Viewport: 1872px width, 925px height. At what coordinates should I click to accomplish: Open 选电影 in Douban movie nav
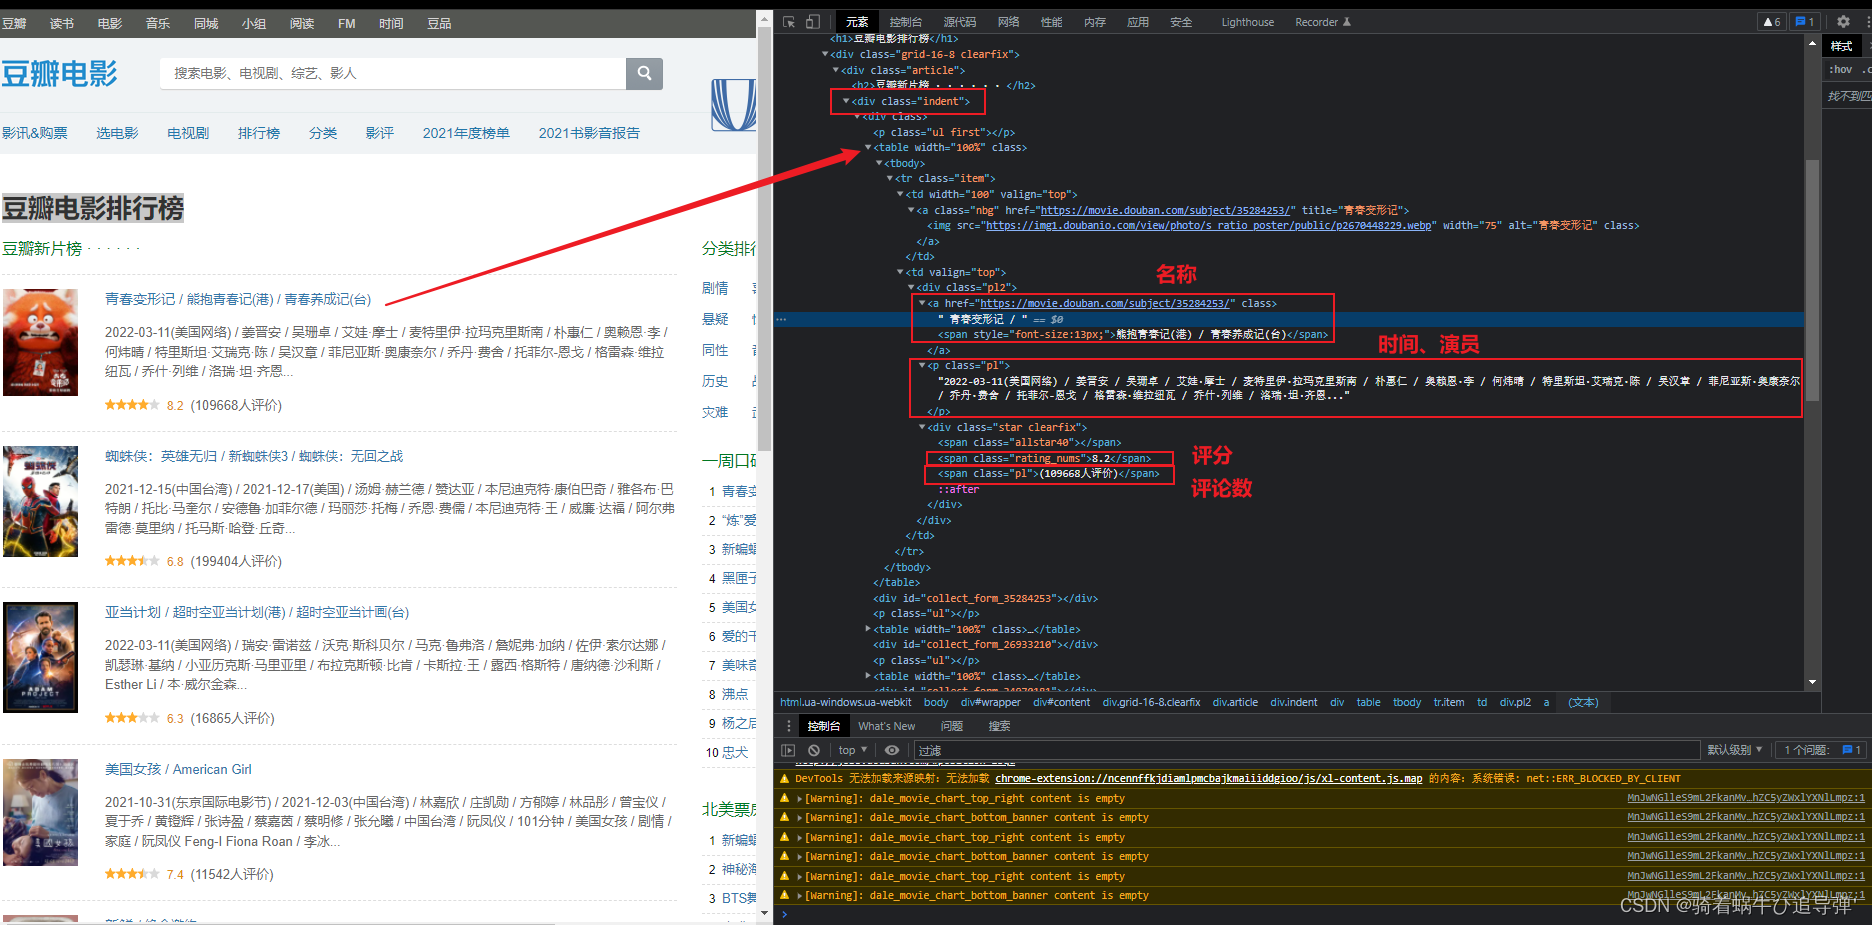pos(117,133)
